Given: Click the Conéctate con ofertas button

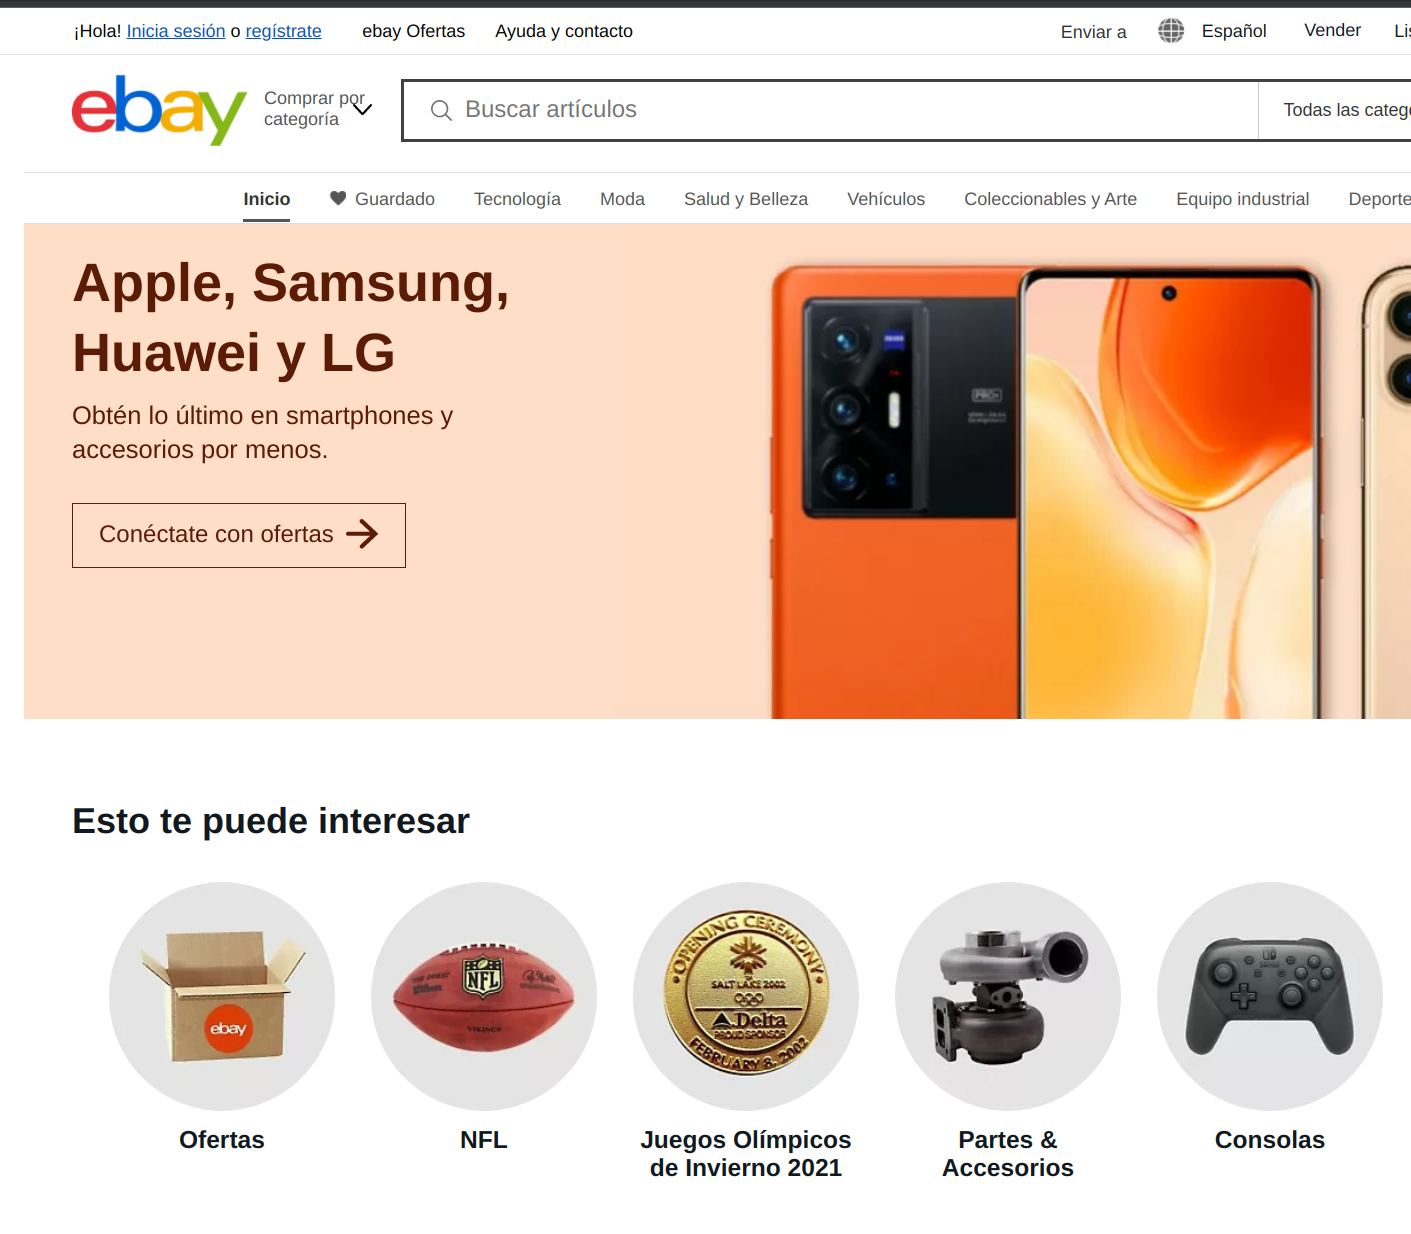Looking at the screenshot, I should tap(239, 535).
